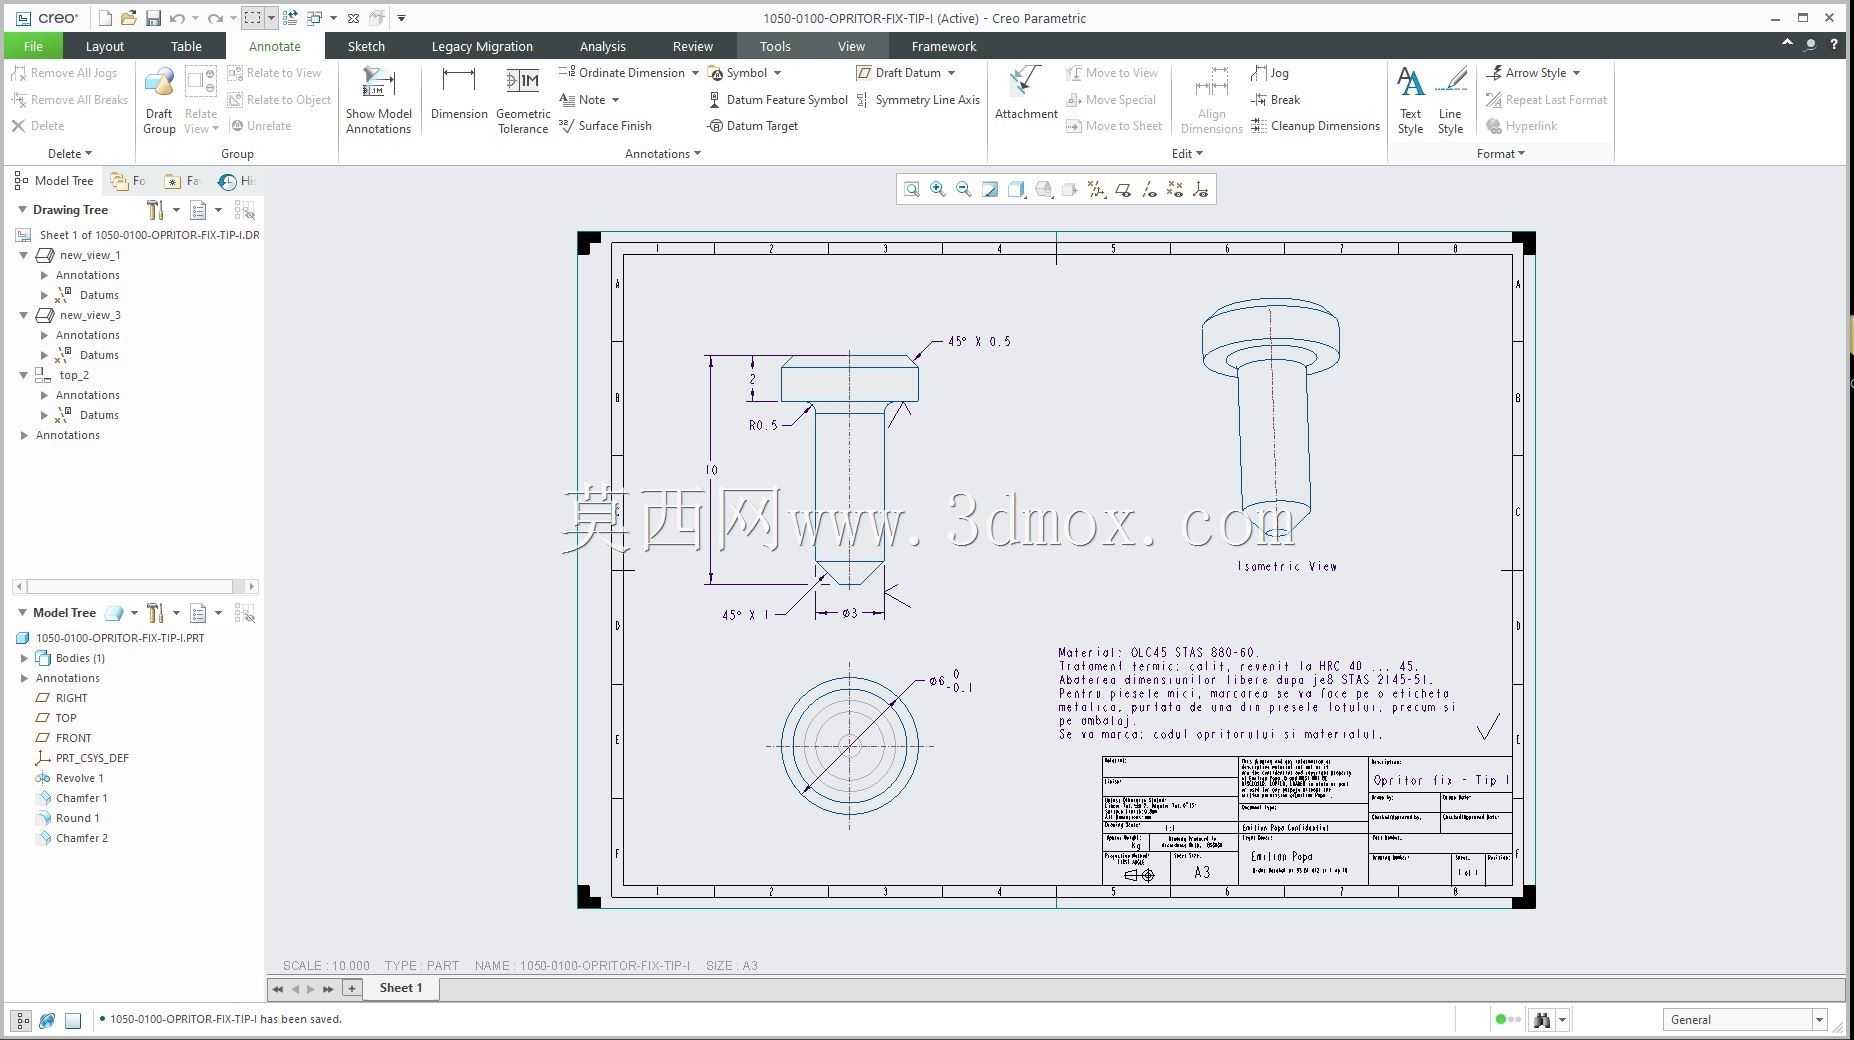Select Chamfer 2 in the model tree
This screenshot has height=1040, width=1854.
81,838
